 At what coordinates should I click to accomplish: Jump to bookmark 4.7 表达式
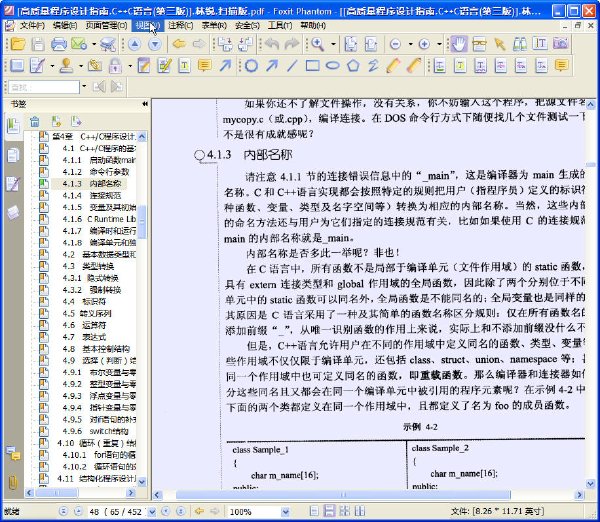tap(84, 337)
